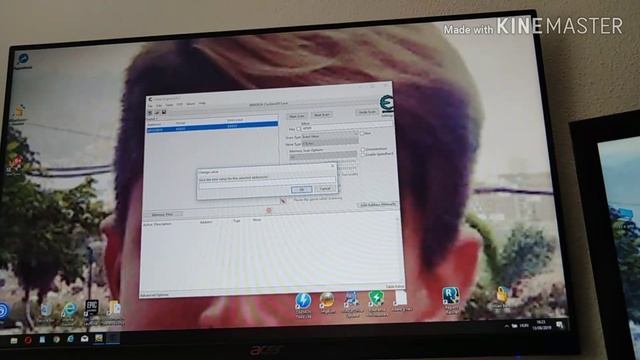Click the First Scan button
The width and height of the screenshot is (640, 360).
297,116
